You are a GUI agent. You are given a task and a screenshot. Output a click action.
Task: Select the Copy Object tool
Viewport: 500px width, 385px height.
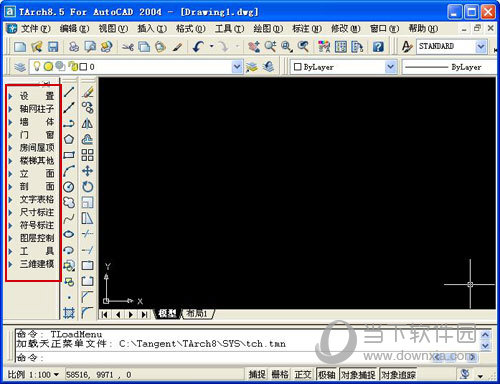point(88,107)
